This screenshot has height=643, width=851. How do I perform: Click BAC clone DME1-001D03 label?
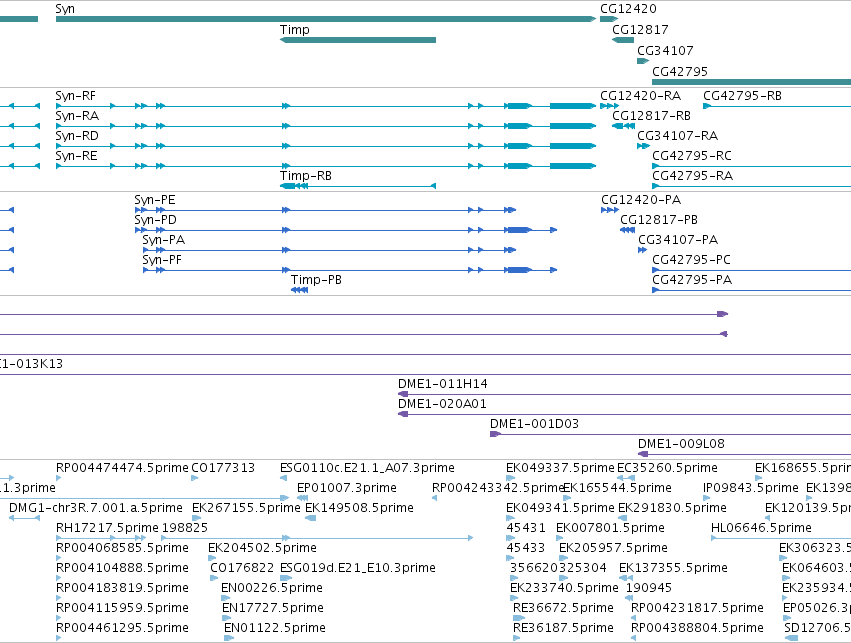(535, 424)
